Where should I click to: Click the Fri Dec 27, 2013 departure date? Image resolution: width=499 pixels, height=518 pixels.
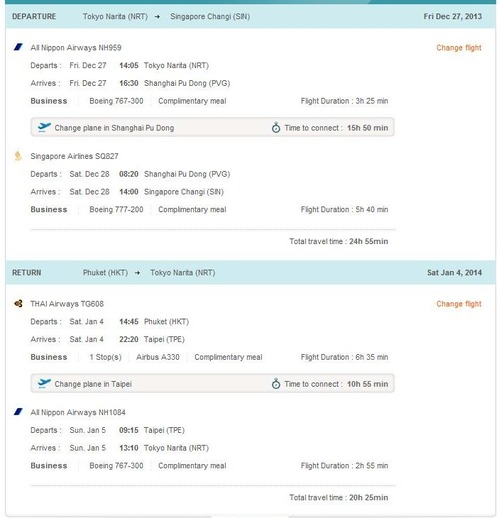453,16
